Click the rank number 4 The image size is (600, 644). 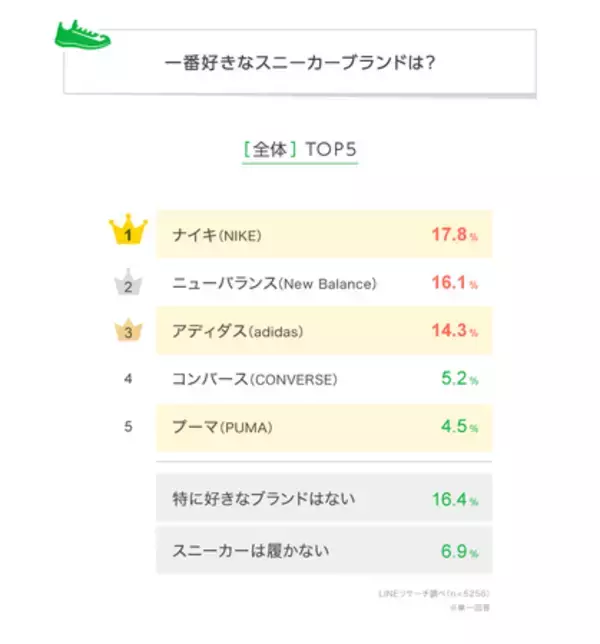coord(128,380)
